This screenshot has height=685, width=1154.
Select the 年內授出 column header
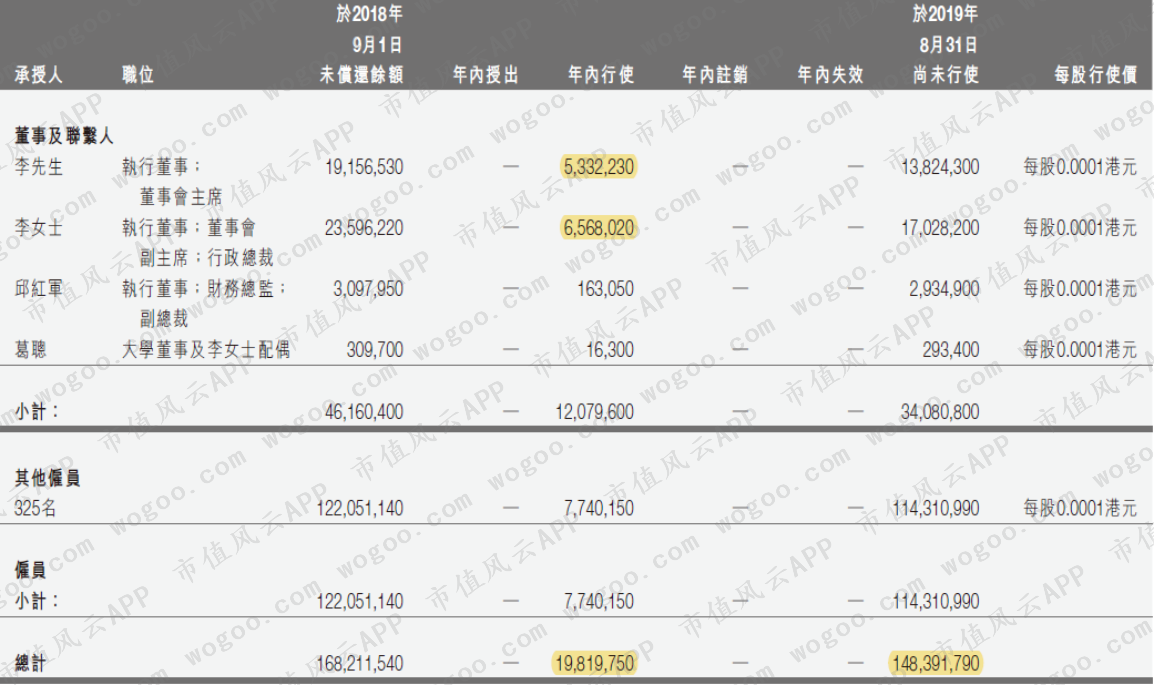click(x=486, y=74)
